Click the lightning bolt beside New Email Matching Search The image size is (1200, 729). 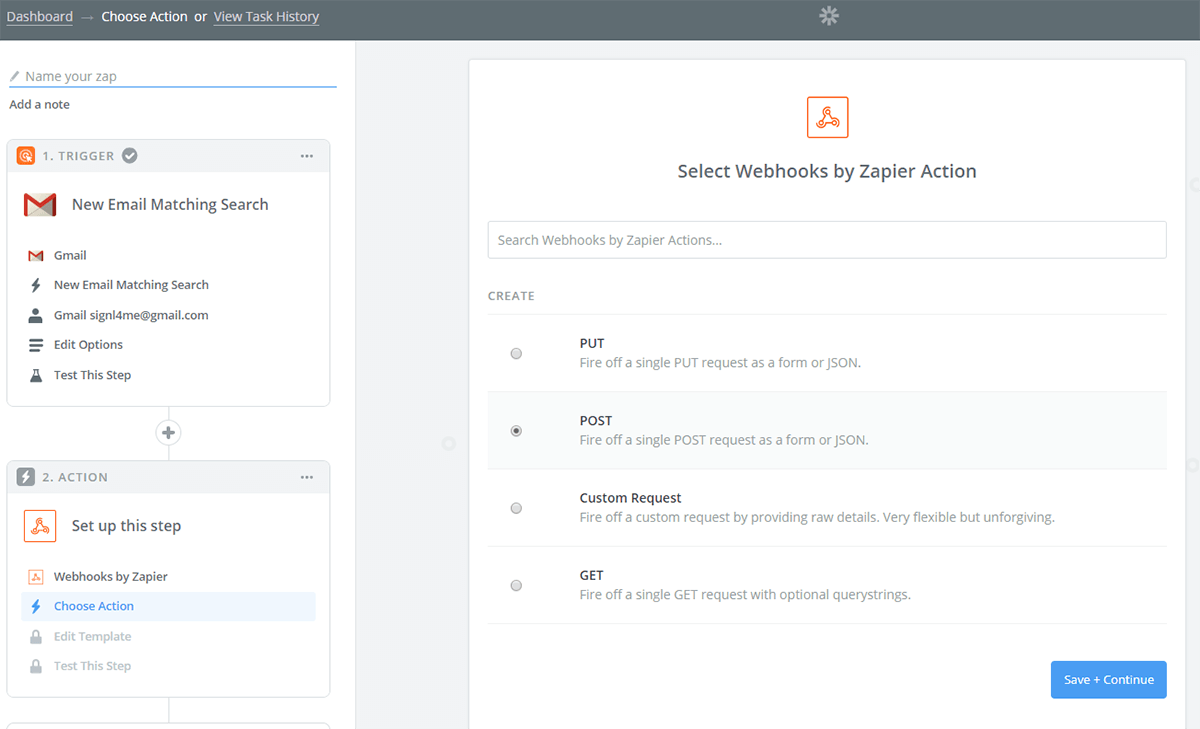click(x=36, y=285)
